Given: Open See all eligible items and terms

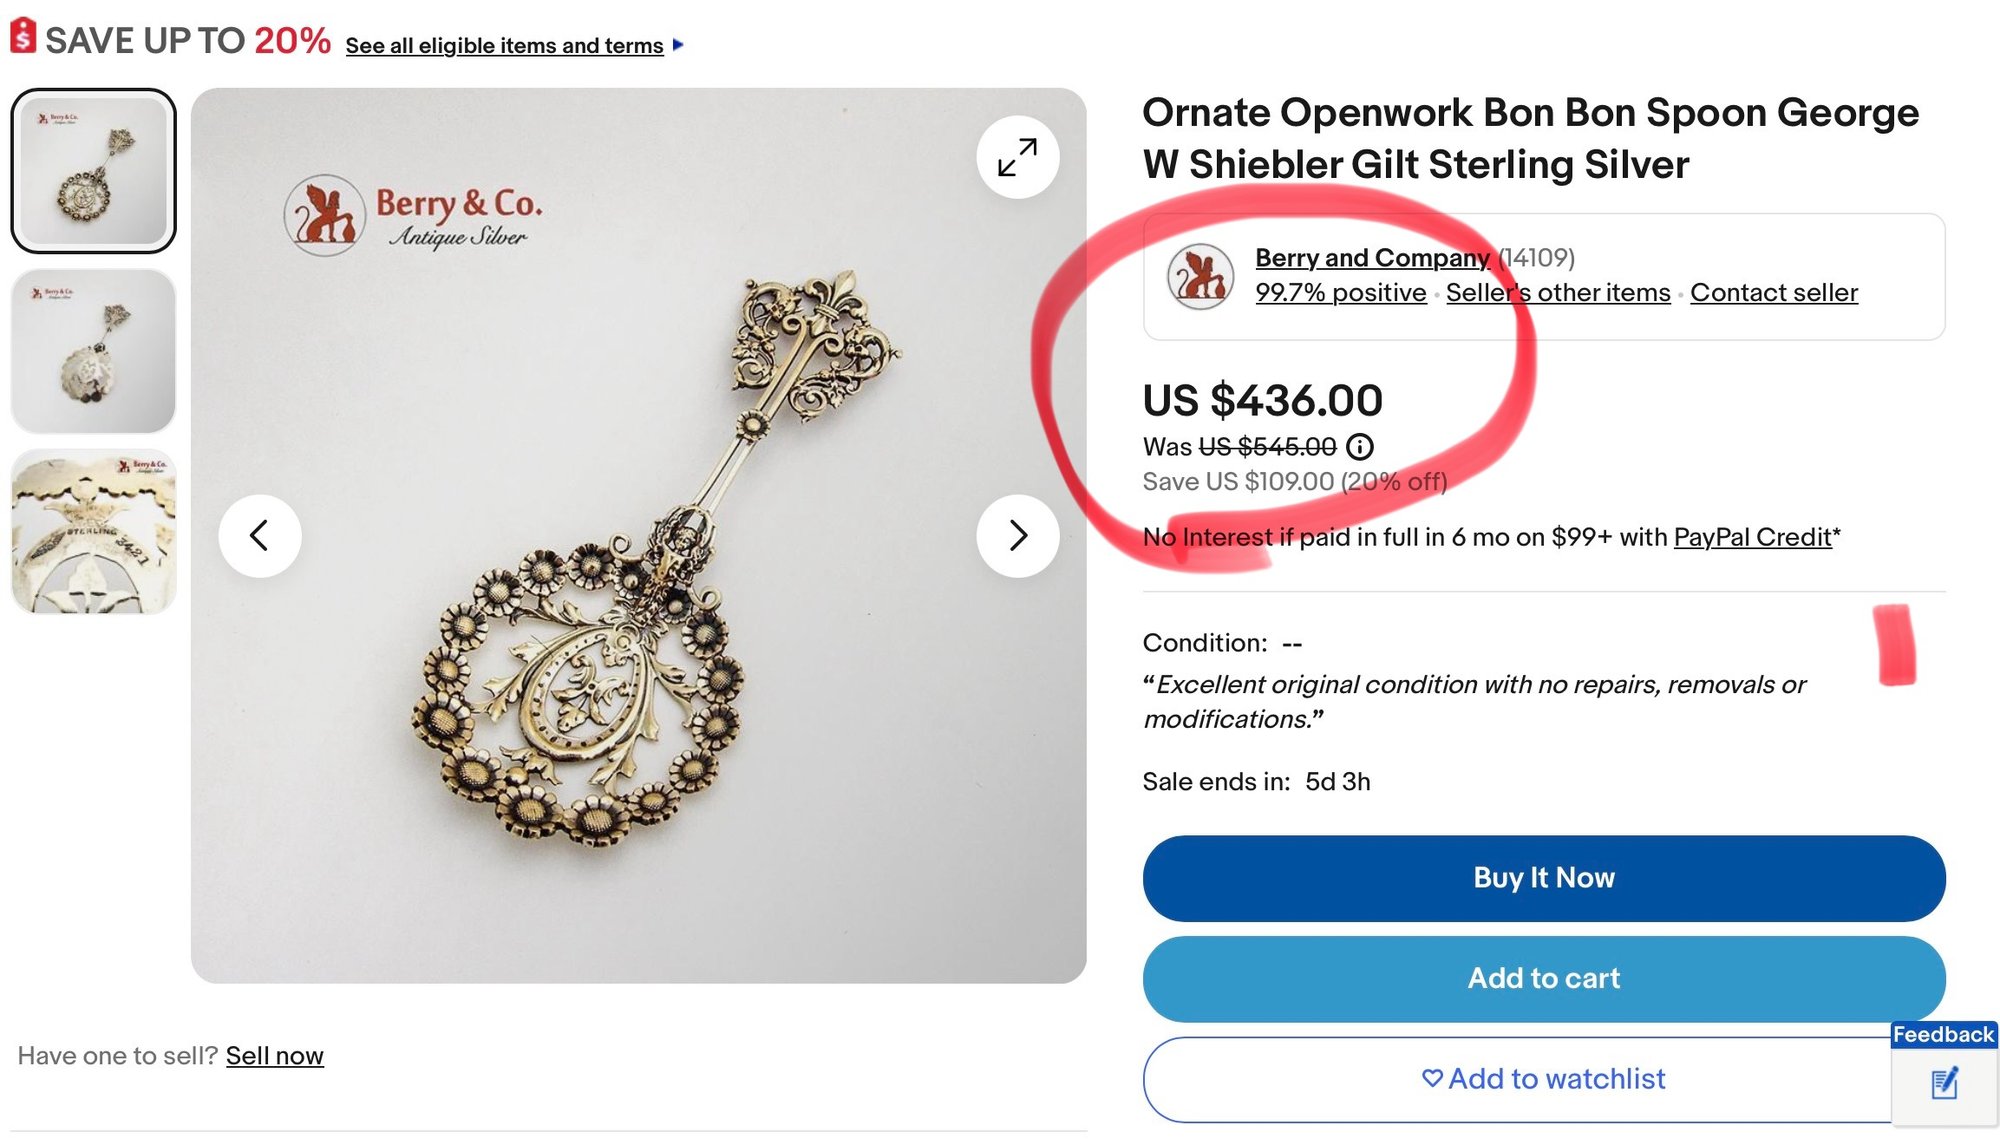Looking at the screenshot, I should pyautogui.click(x=504, y=46).
